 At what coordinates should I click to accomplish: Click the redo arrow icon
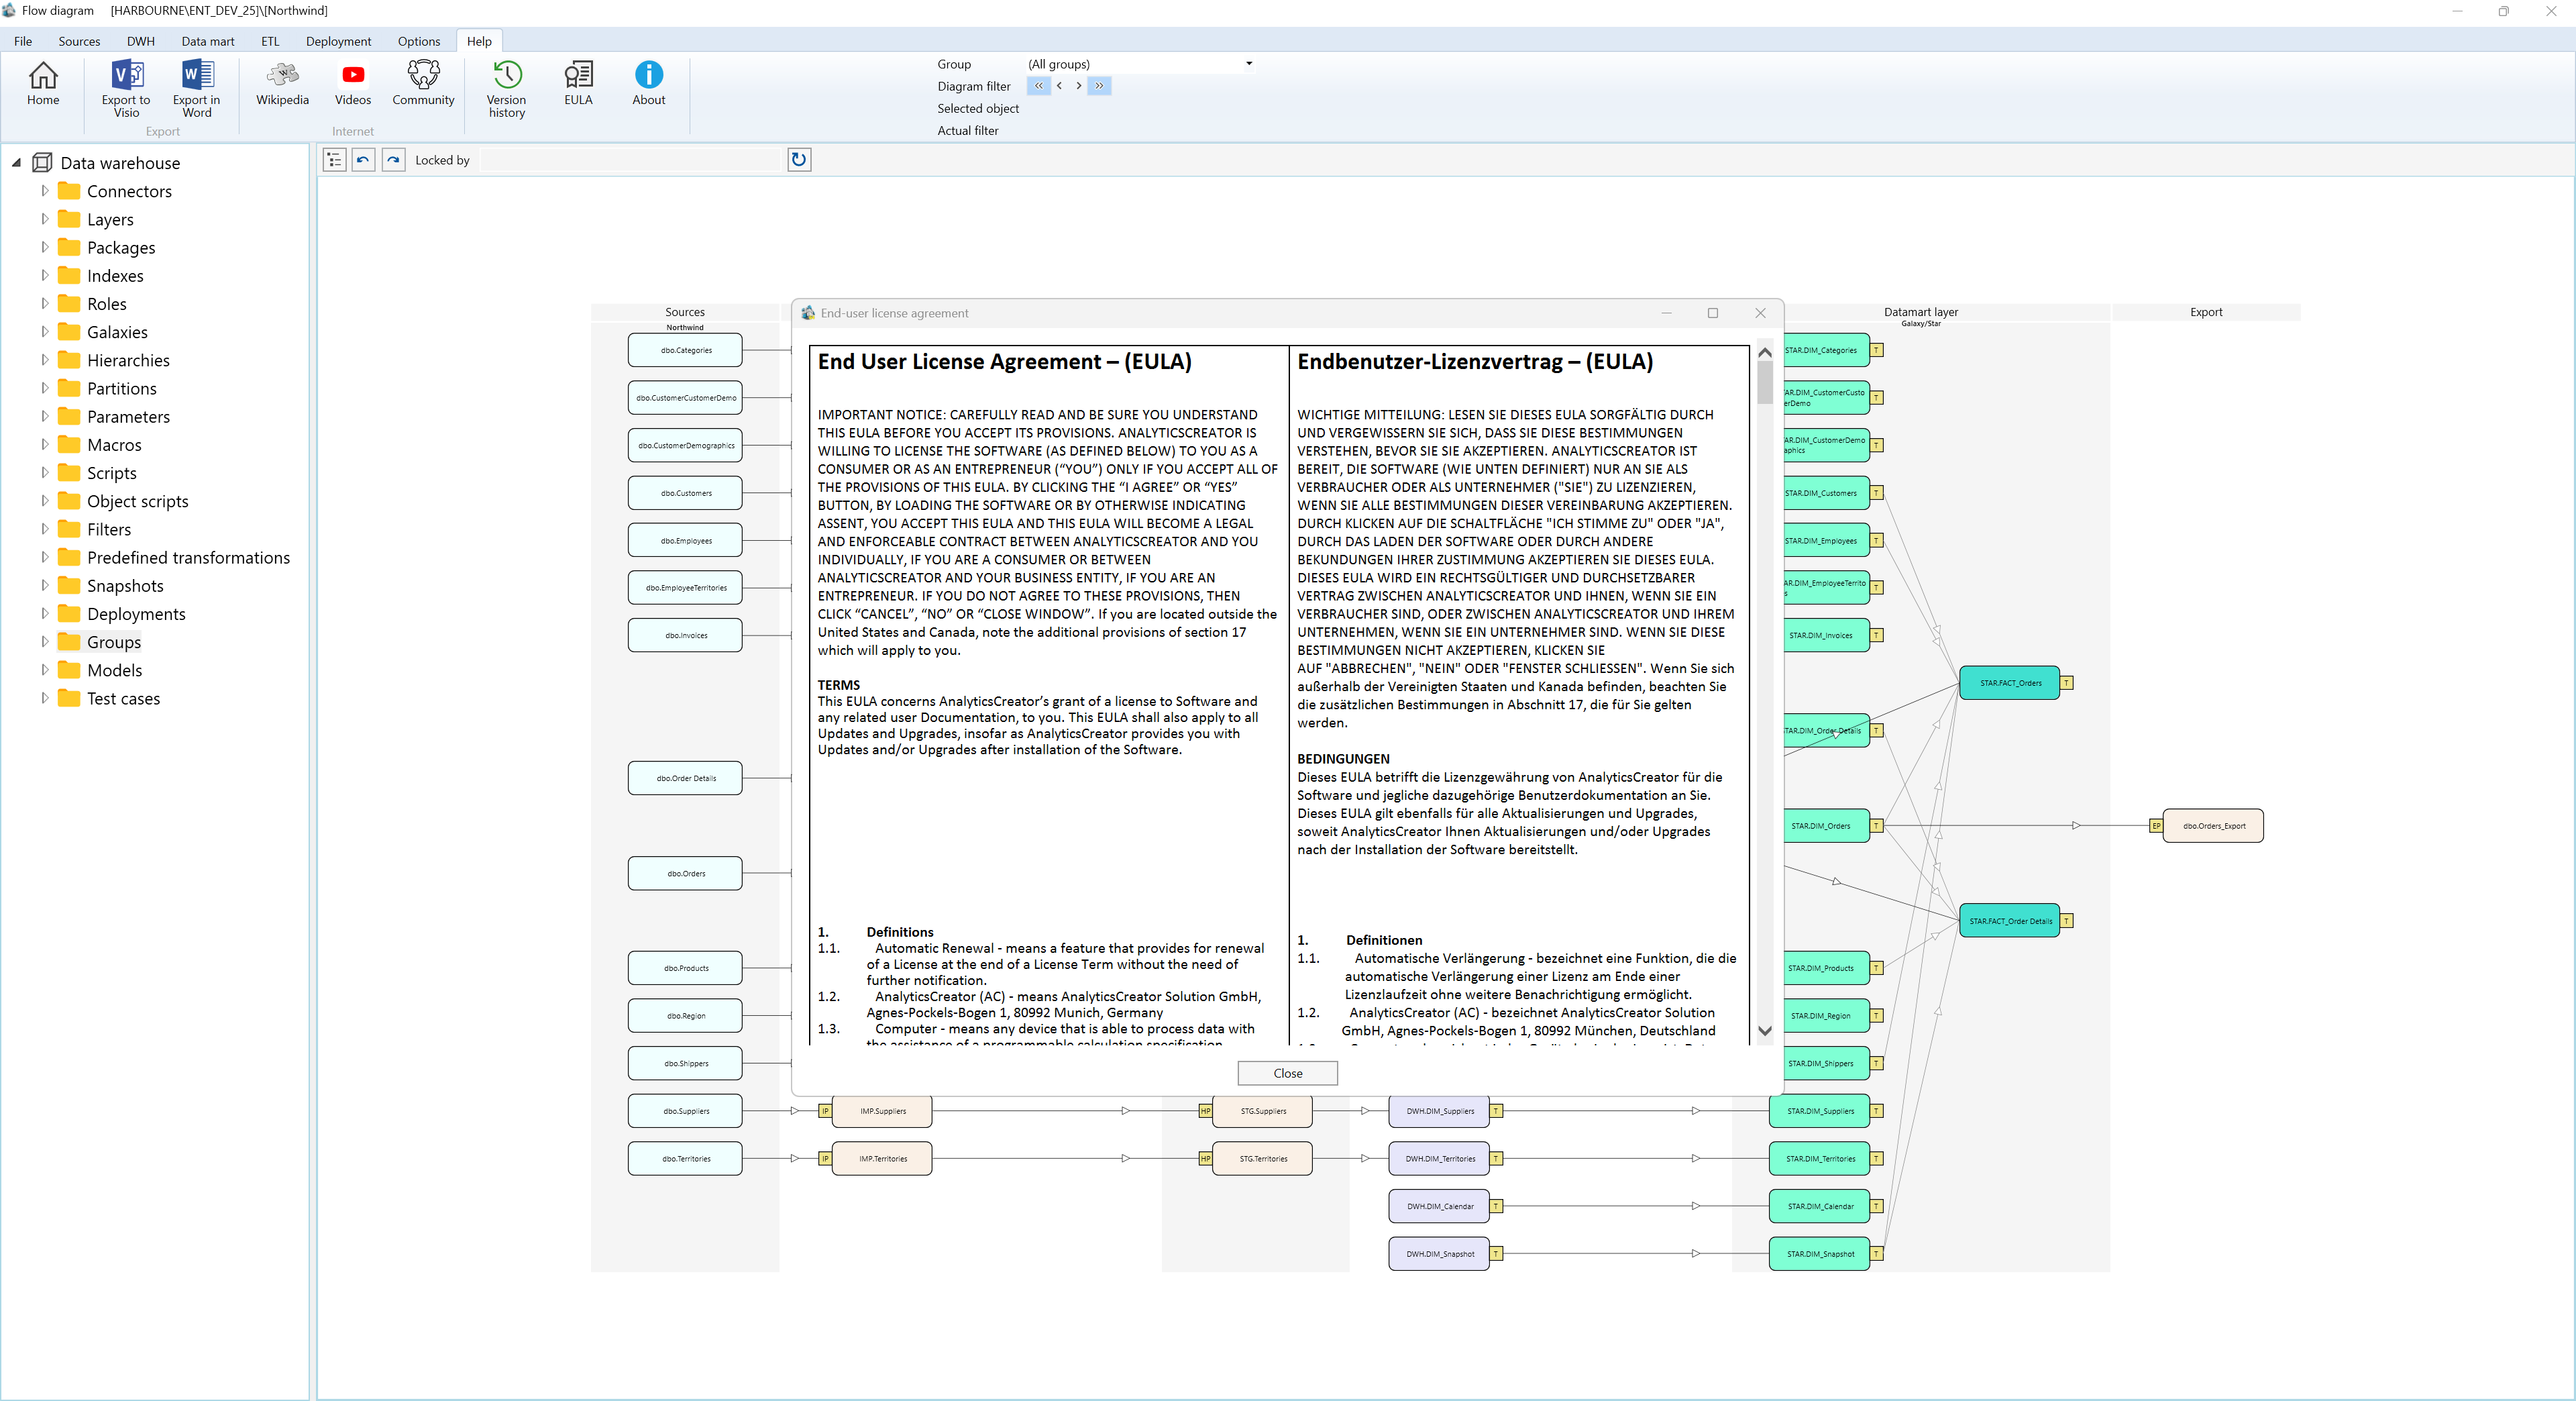[x=394, y=160]
